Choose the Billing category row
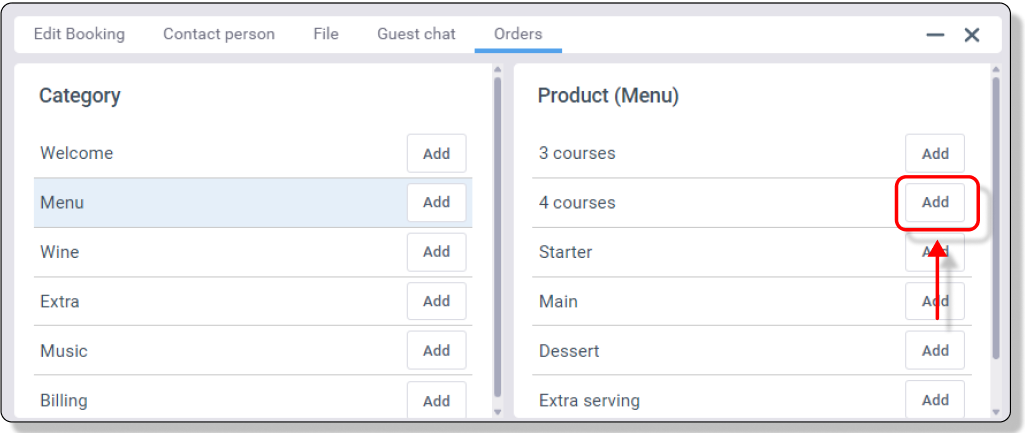This screenshot has width=1025, height=433. tap(200, 400)
